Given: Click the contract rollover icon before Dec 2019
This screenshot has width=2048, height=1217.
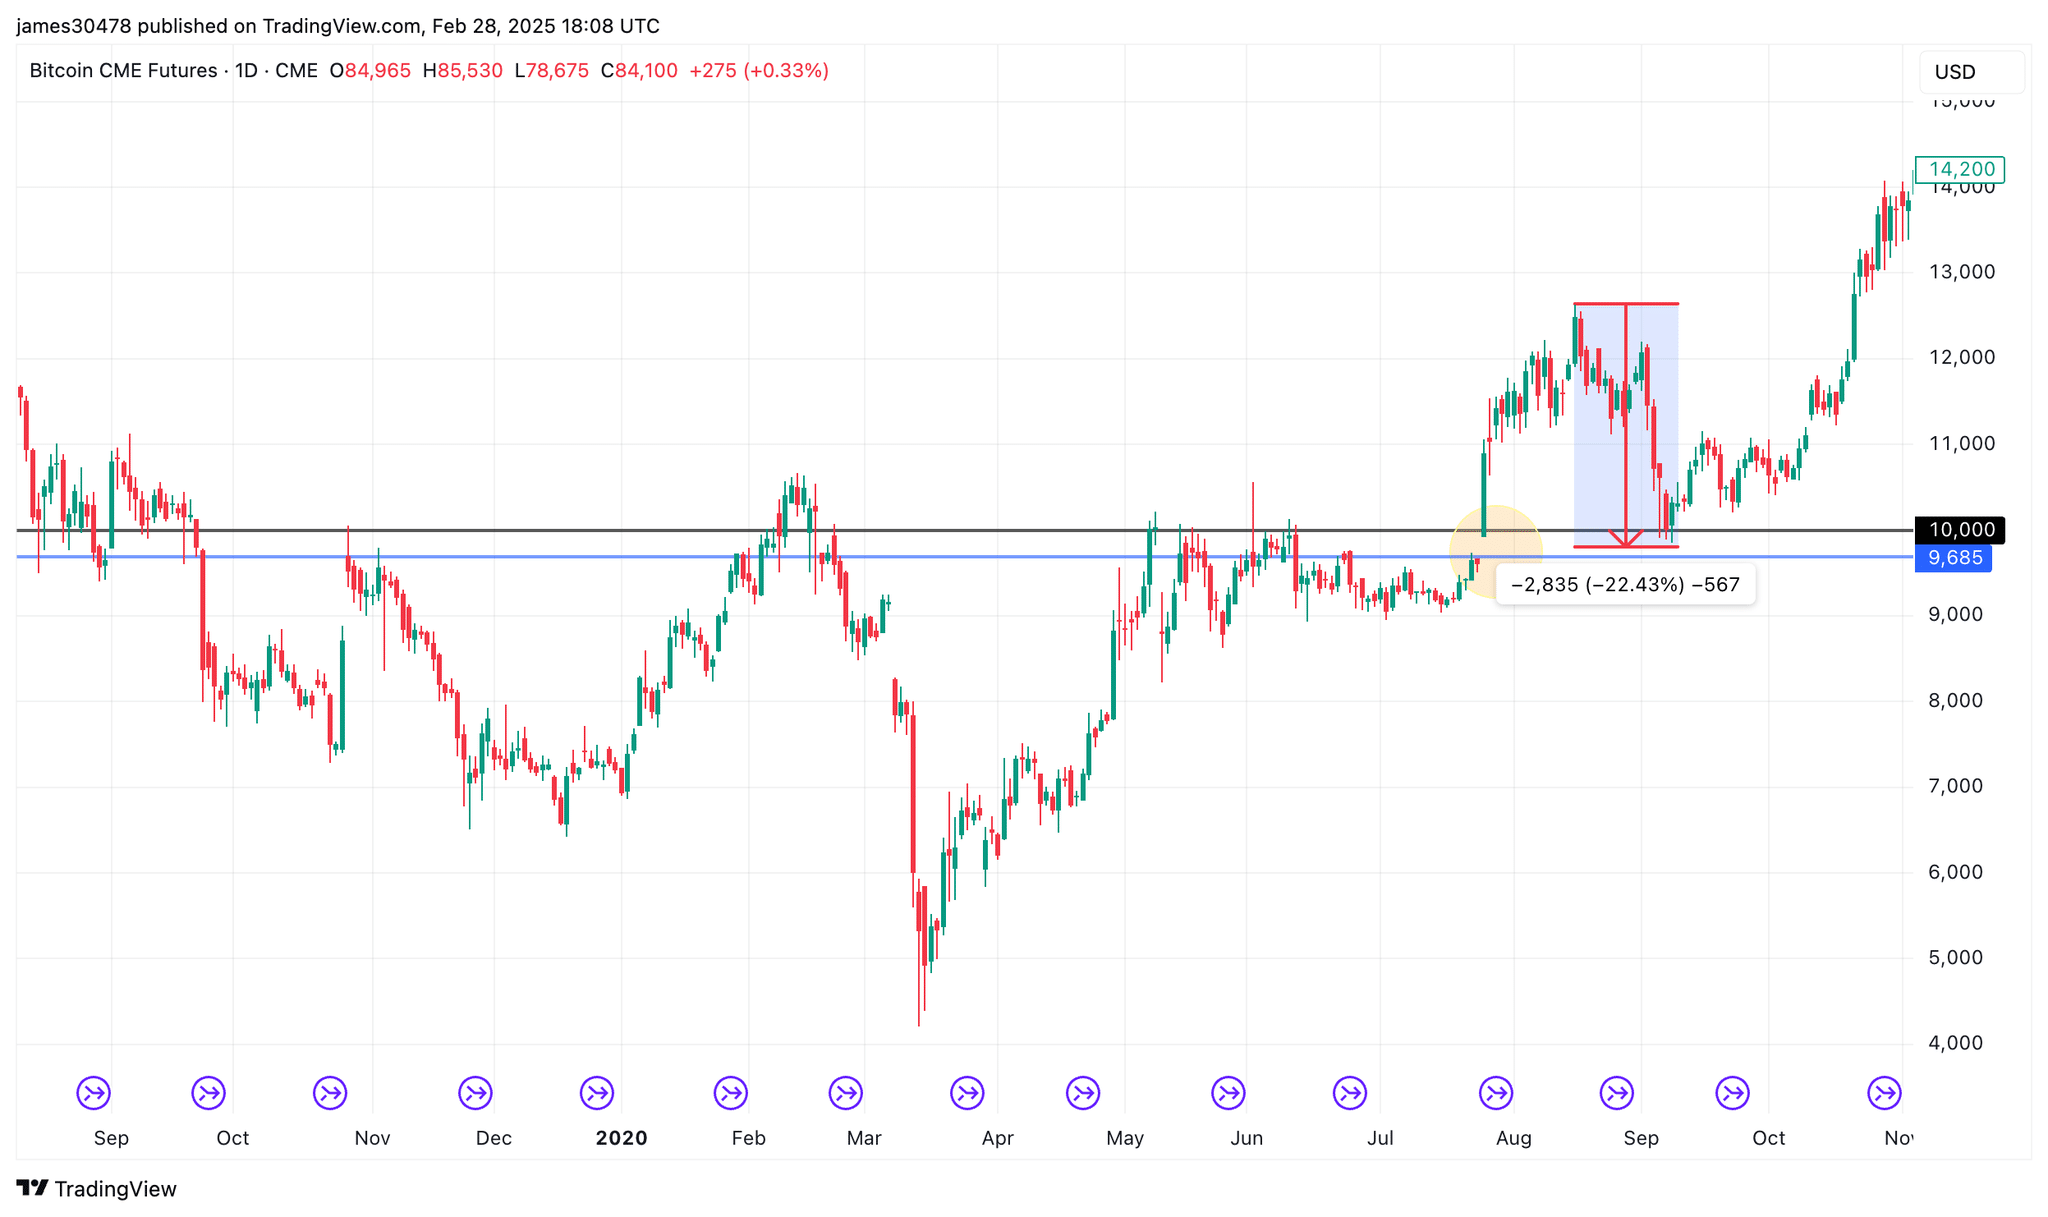Looking at the screenshot, I should pos(475,1093).
